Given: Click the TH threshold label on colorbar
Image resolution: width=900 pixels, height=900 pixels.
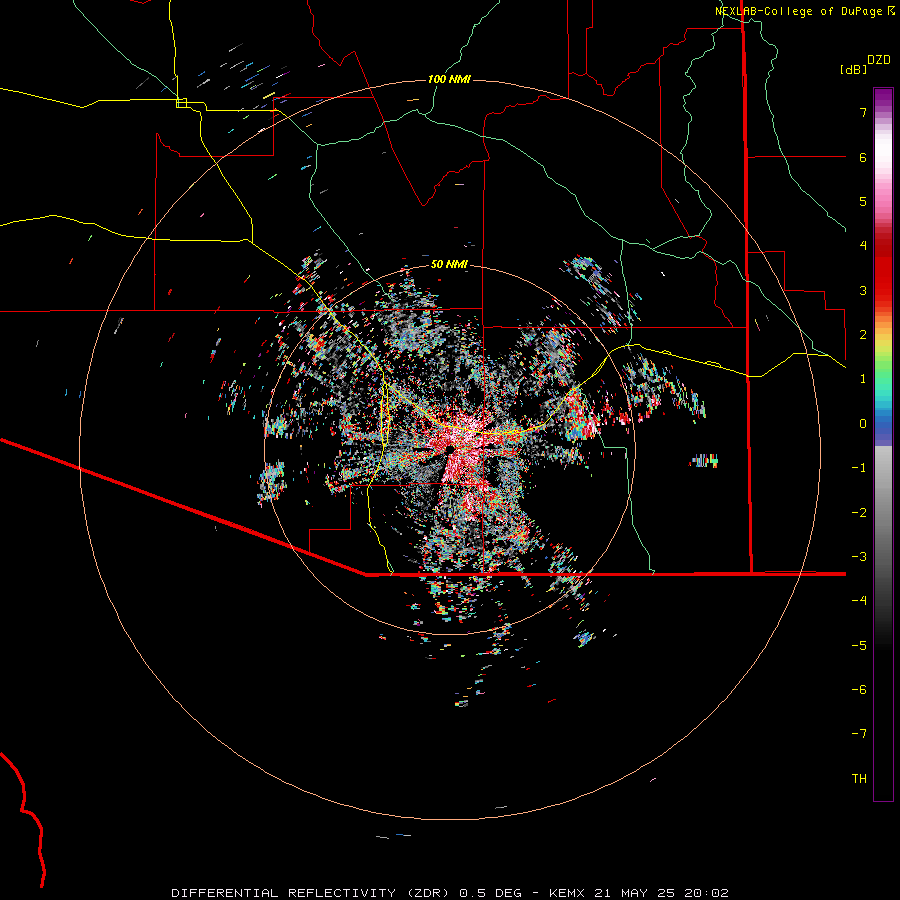Looking at the screenshot, I should tap(859, 779).
